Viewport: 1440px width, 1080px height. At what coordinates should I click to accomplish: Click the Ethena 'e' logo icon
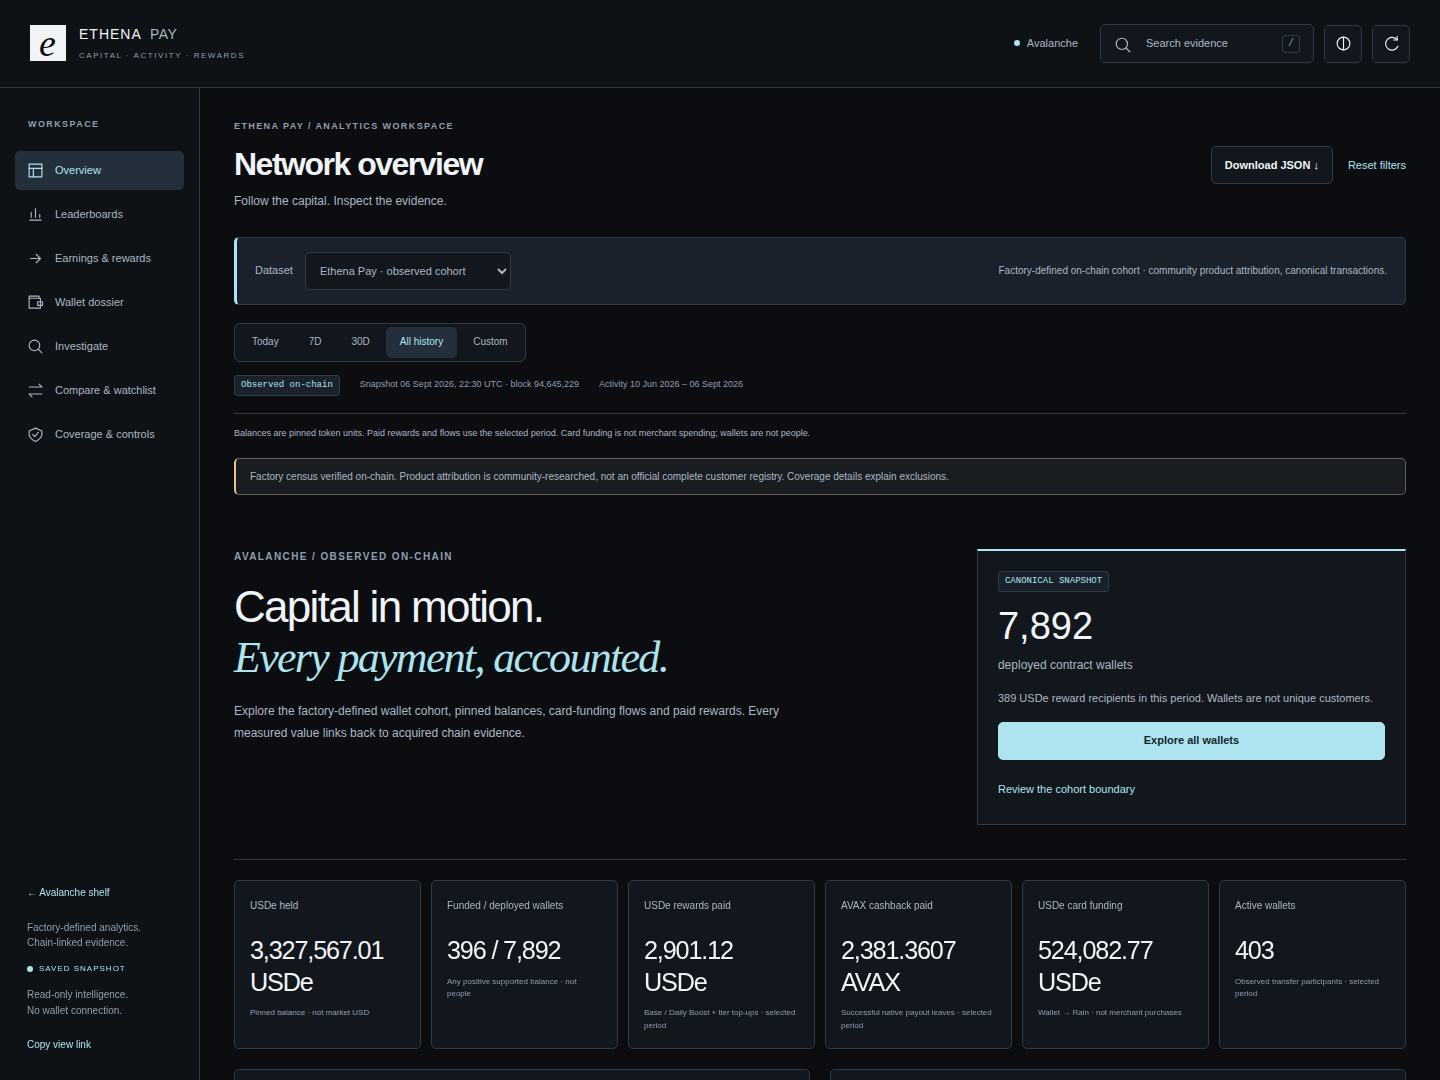48,43
